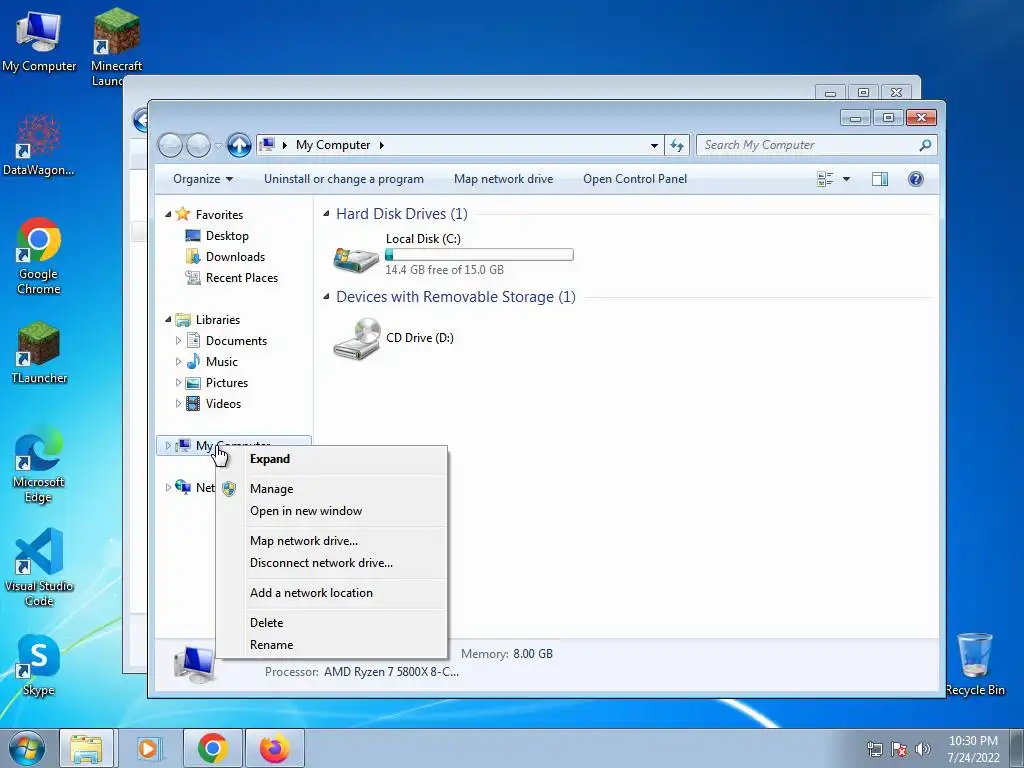Open Downloads under Favorites
The width and height of the screenshot is (1024, 768).
[x=225, y=257]
